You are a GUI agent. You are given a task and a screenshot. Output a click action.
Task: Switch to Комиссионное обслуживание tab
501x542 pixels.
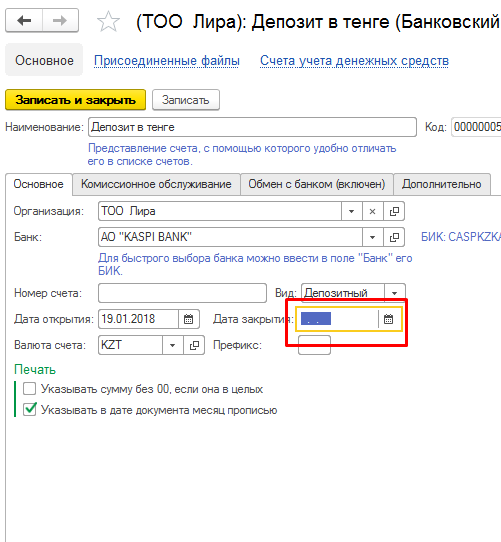(x=156, y=184)
